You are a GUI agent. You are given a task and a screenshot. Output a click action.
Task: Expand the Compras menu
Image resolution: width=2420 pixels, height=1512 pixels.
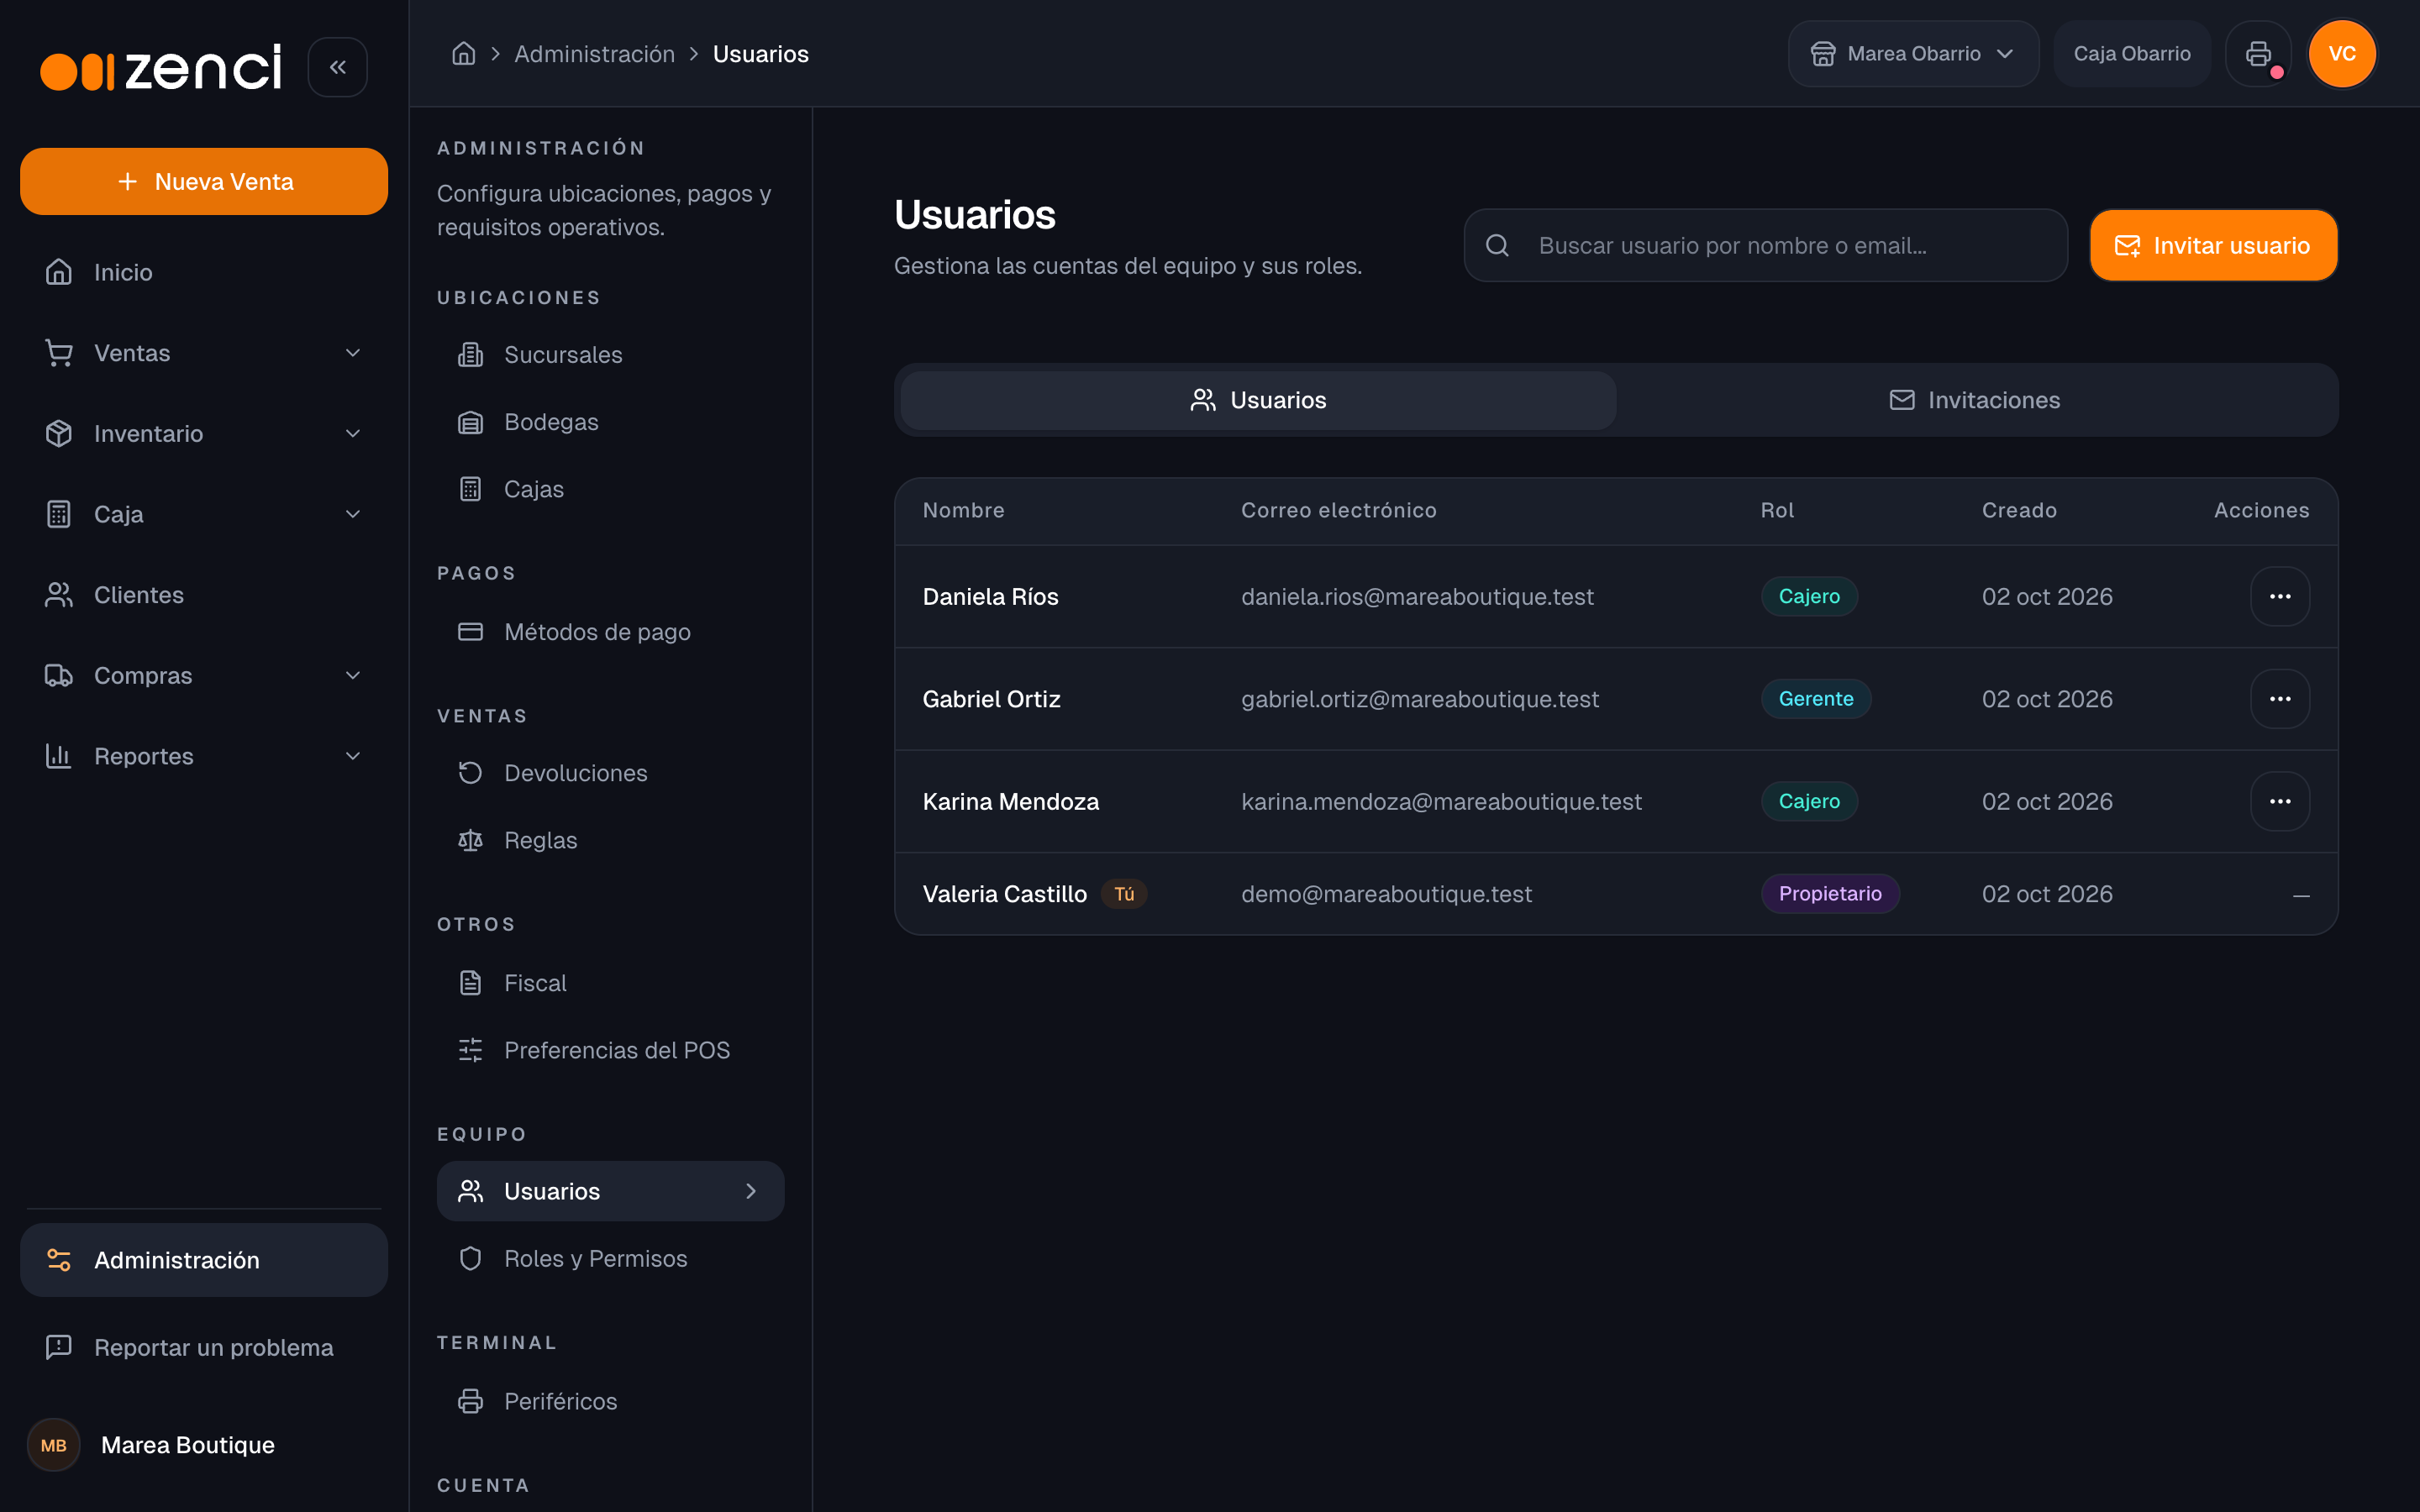204,675
